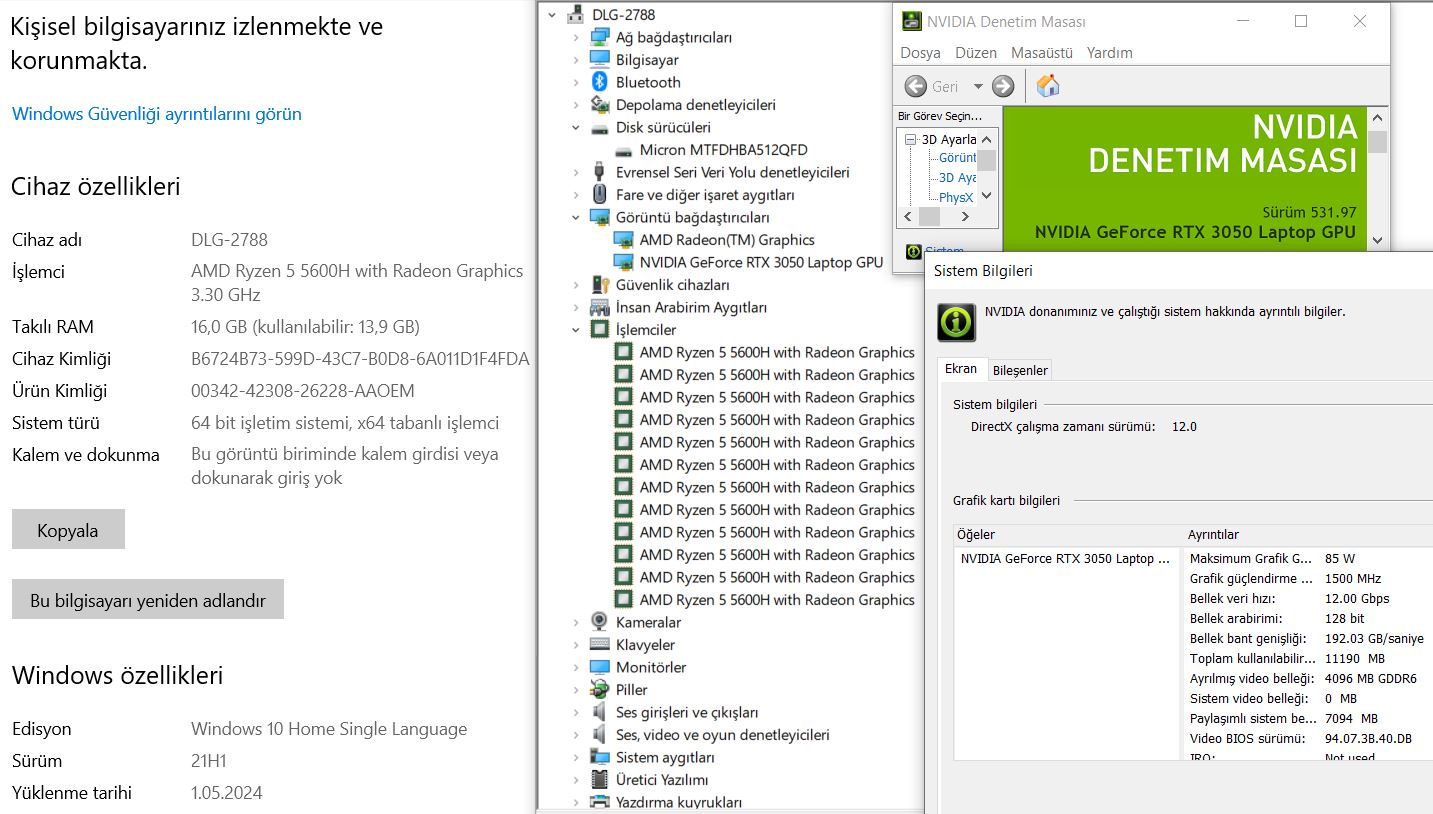Open the PhysX link in task tree

tap(956, 198)
